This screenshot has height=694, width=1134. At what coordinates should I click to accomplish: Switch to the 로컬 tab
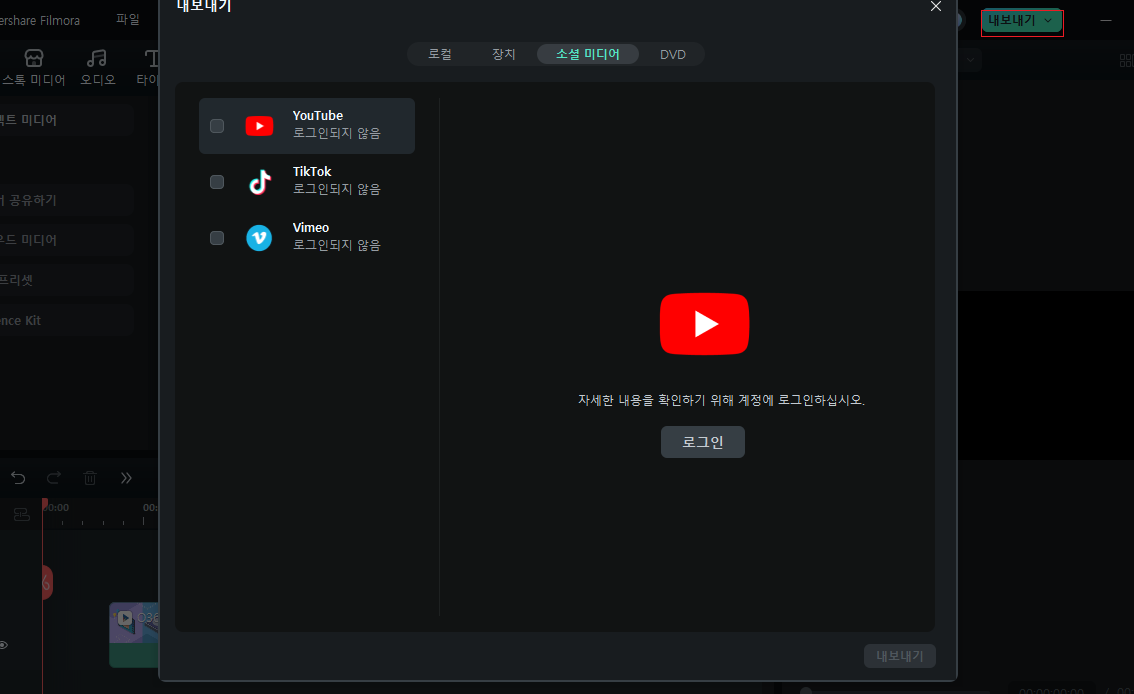pos(440,54)
